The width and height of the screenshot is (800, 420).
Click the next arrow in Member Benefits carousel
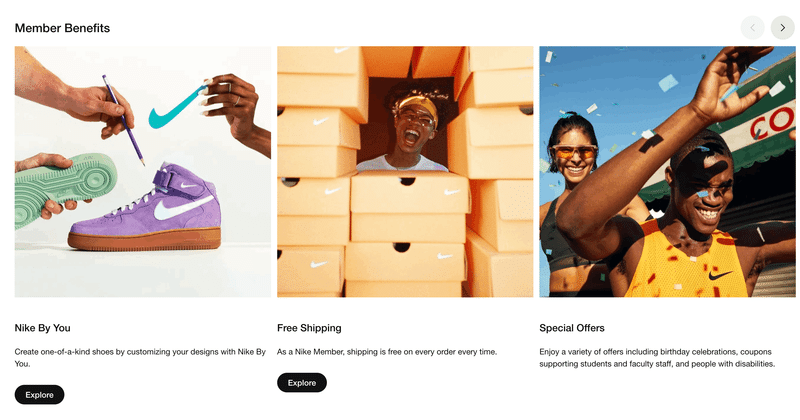pyautogui.click(x=782, y=28)
